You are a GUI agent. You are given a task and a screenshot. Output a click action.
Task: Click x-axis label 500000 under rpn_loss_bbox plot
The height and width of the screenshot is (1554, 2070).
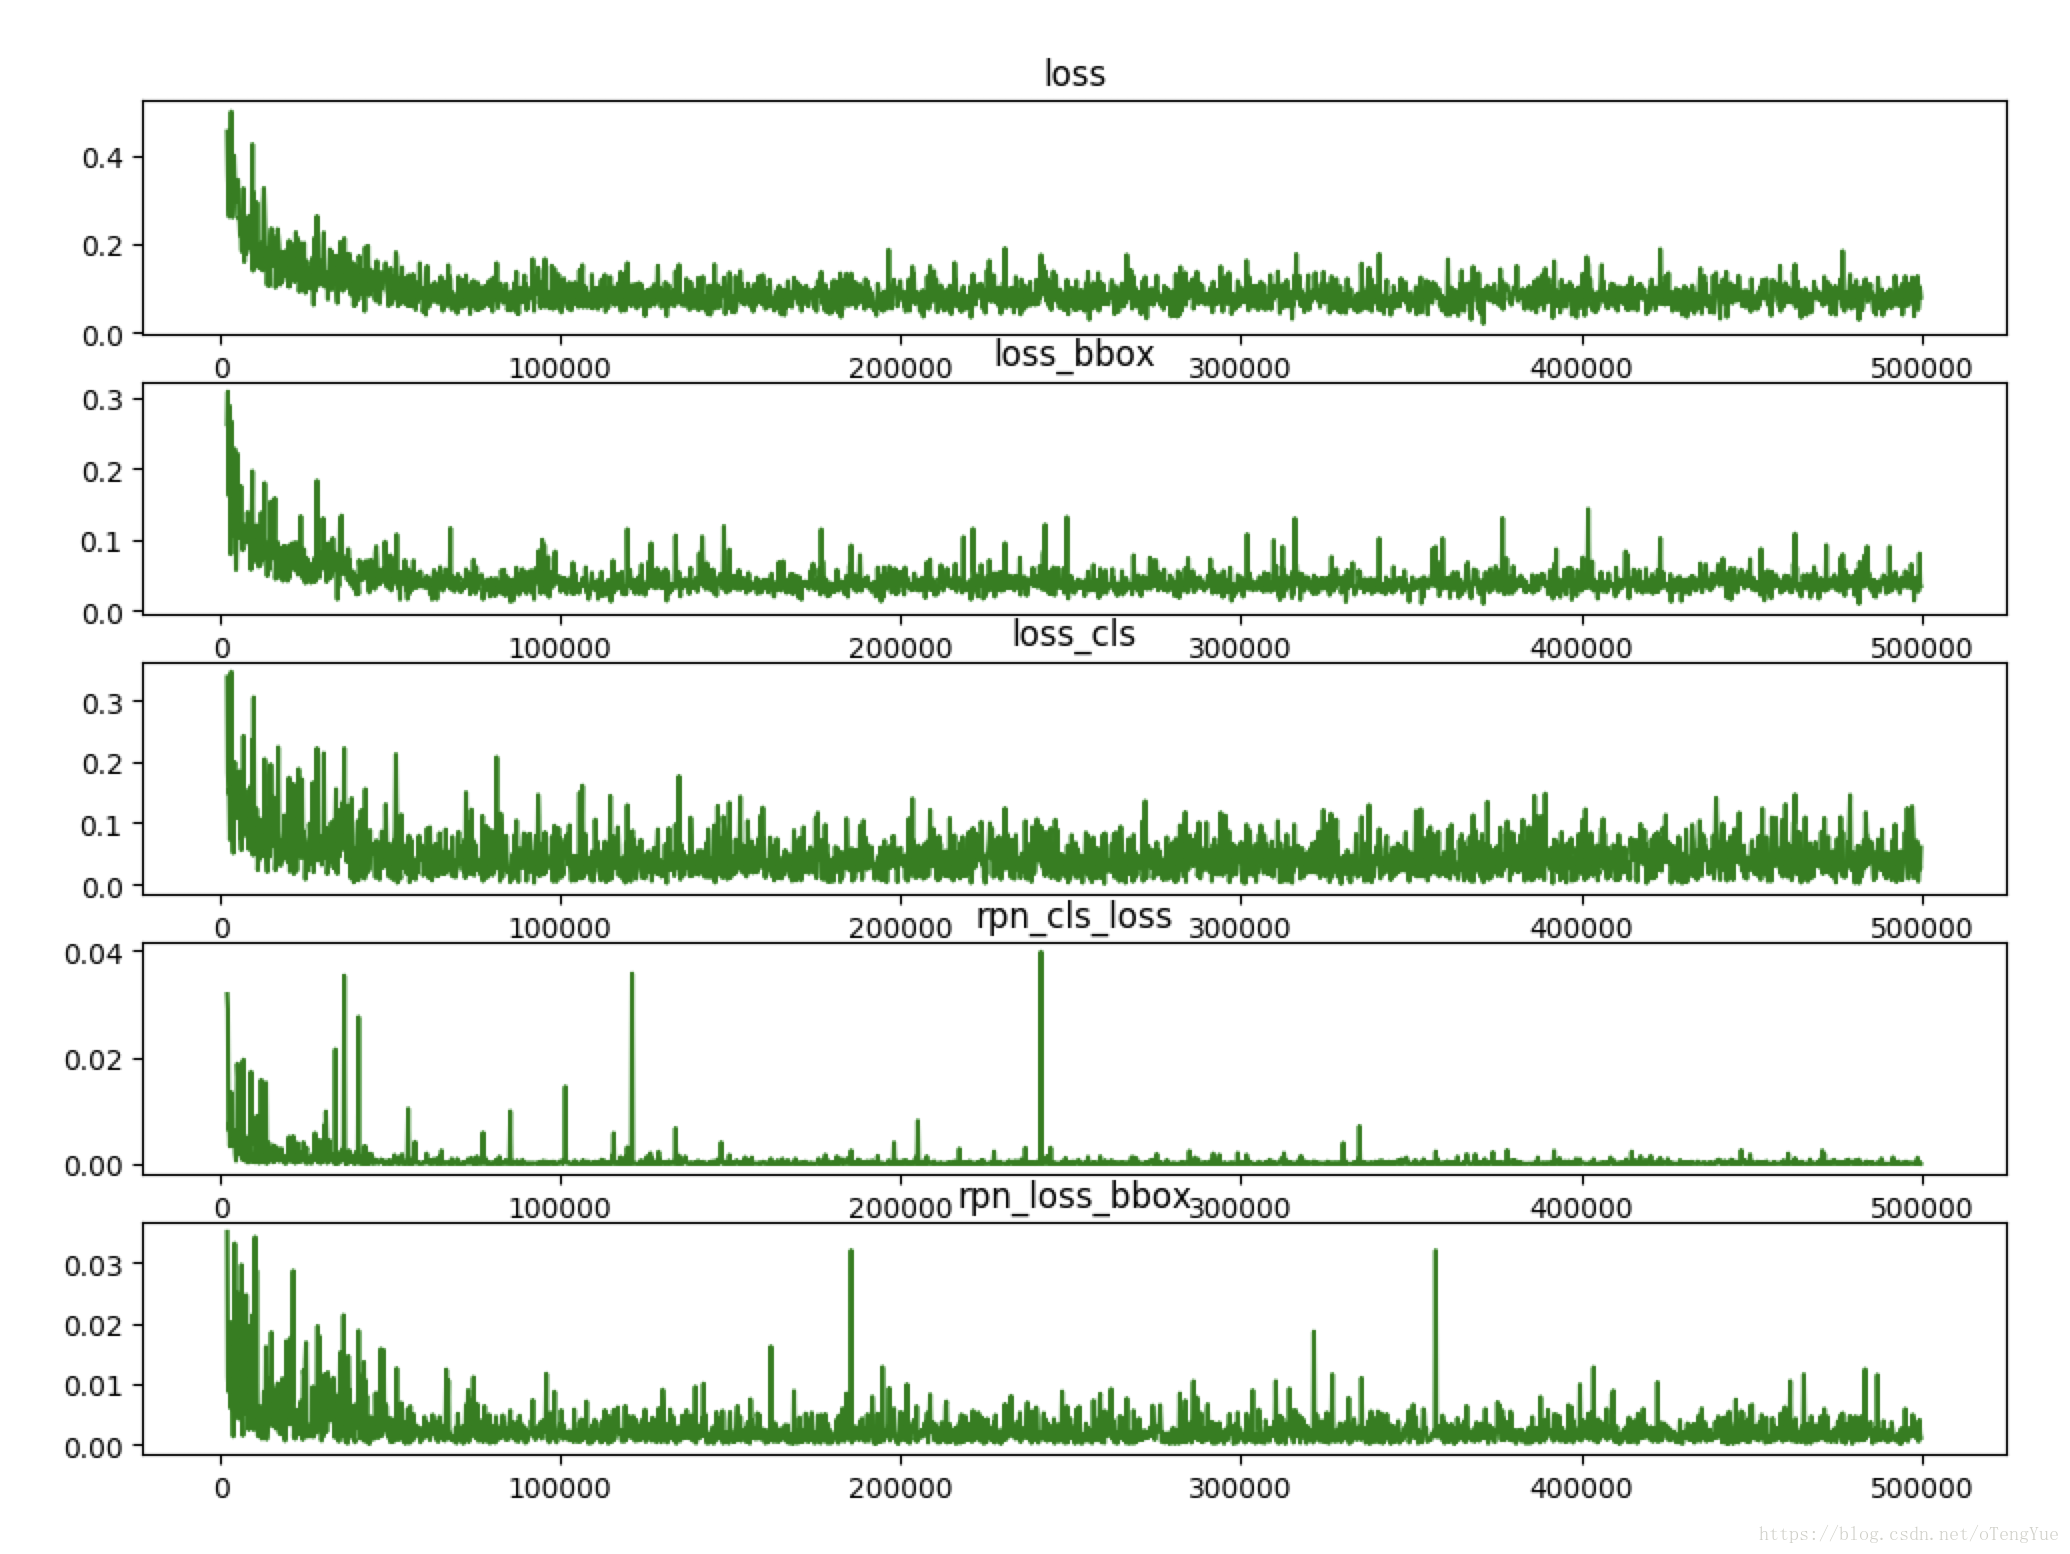(x=1921, y=1488)
